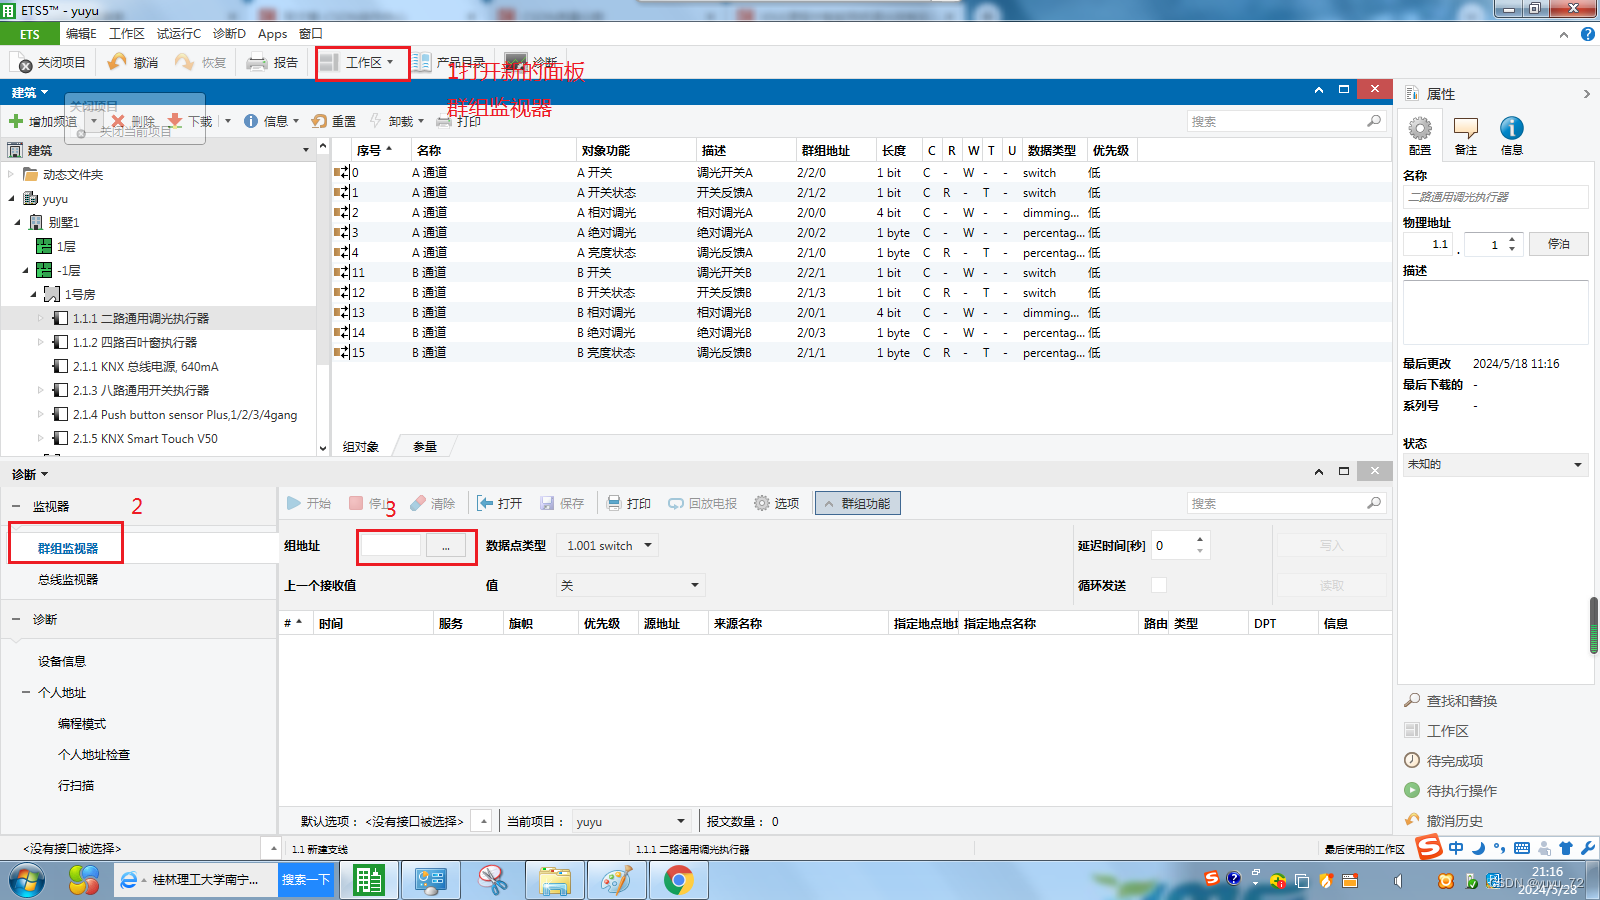Open 待执行操作 pending operations

pos(1451,791)
